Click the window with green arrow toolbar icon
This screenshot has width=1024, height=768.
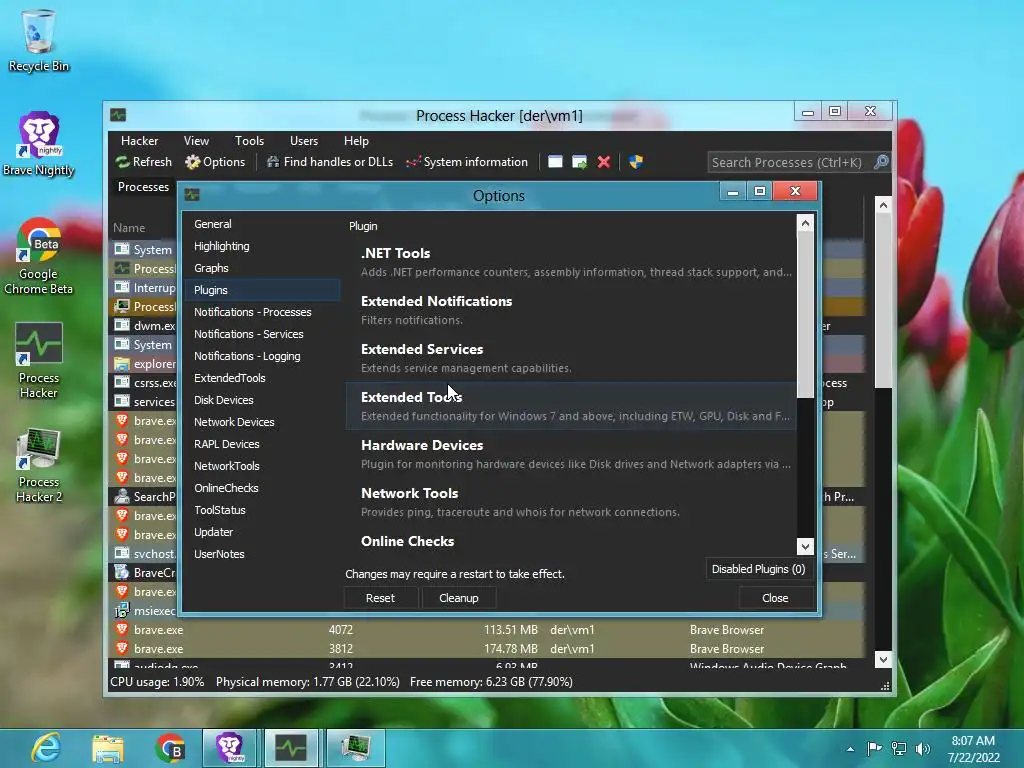579,162
